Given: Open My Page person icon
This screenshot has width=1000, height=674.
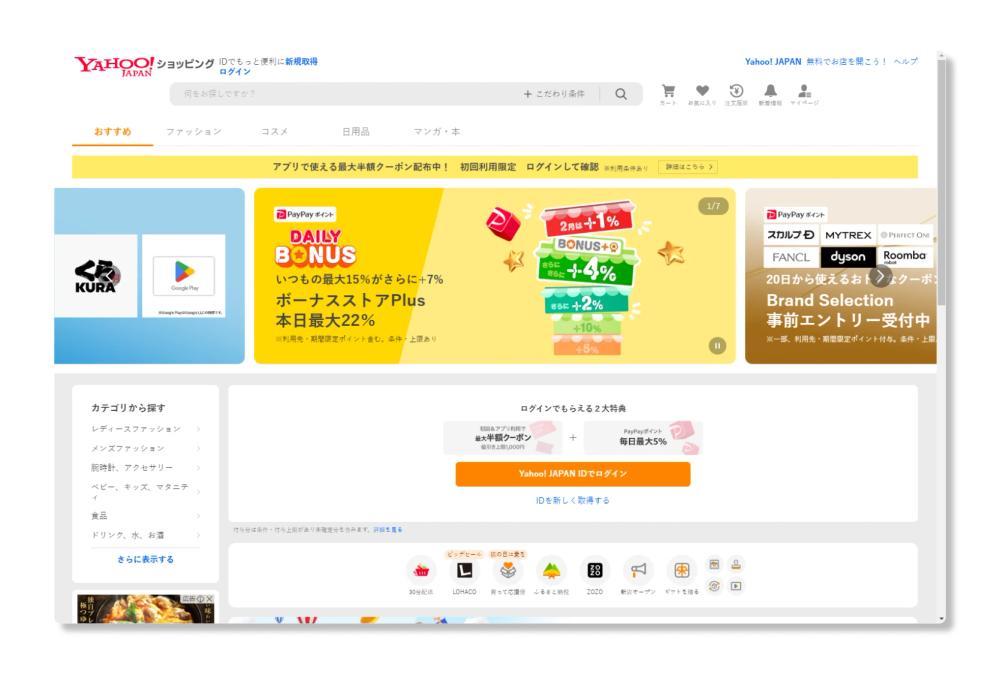Looking at the screenshot, I should point(804,93).
